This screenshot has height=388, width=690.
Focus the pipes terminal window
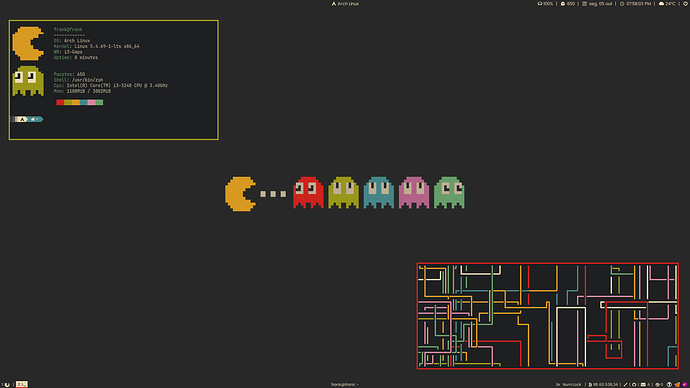coord(547,316)
